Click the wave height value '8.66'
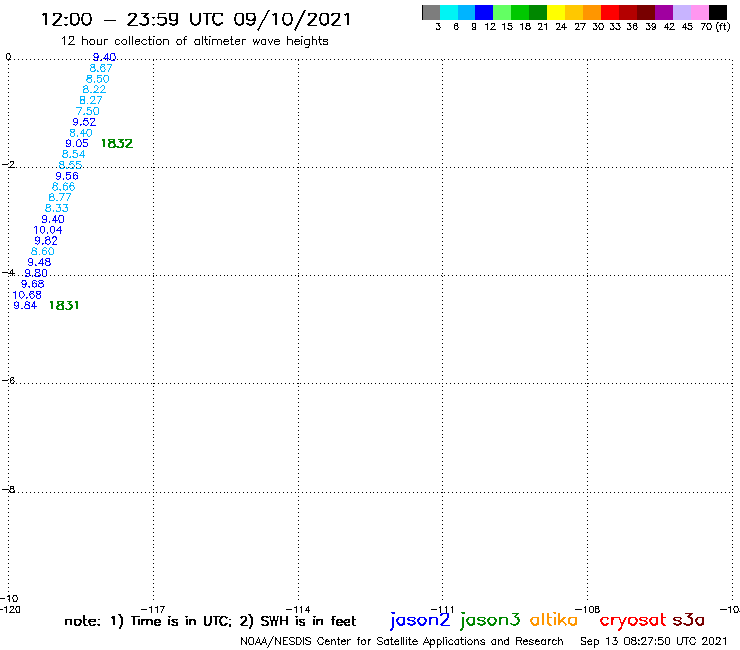 [x=64, y=187]
